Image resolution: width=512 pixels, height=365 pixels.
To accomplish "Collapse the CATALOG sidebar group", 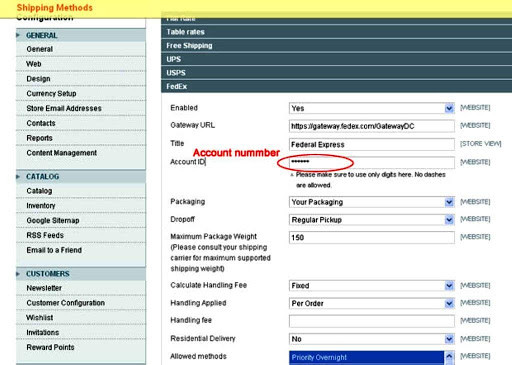I will point(81,177).
